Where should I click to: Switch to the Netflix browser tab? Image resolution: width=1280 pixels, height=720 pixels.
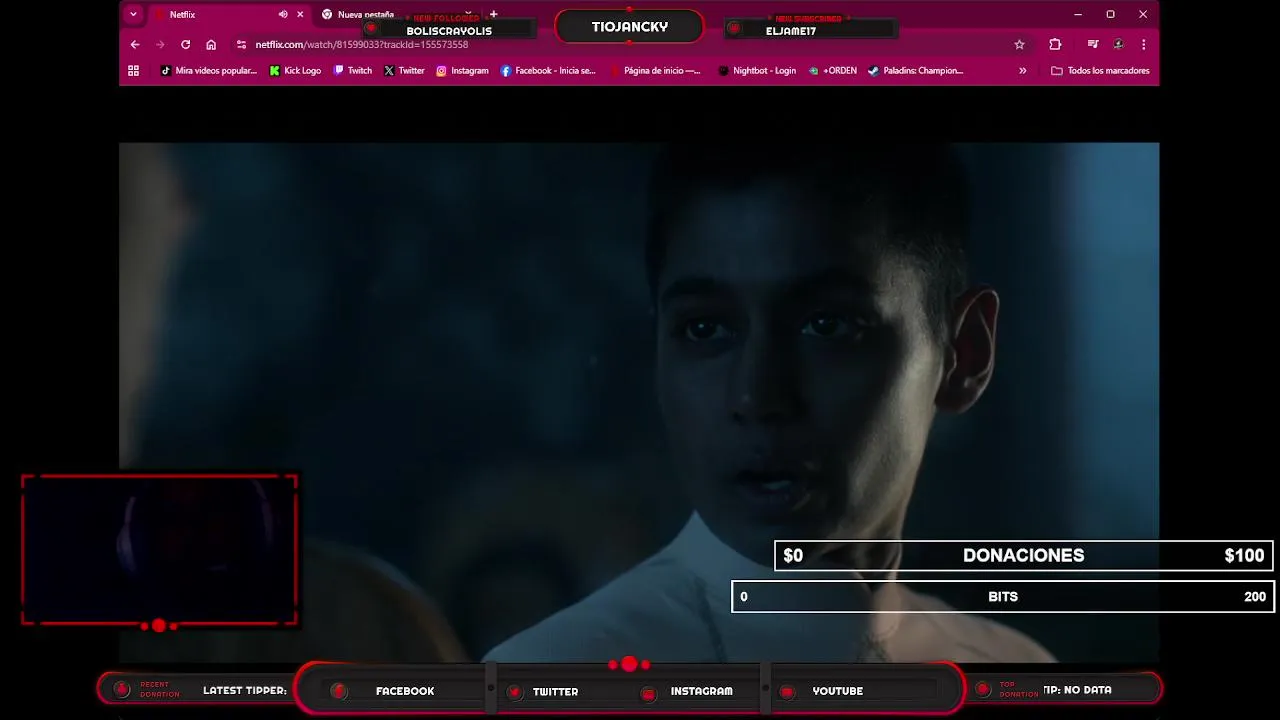click(x=215, y=14)
